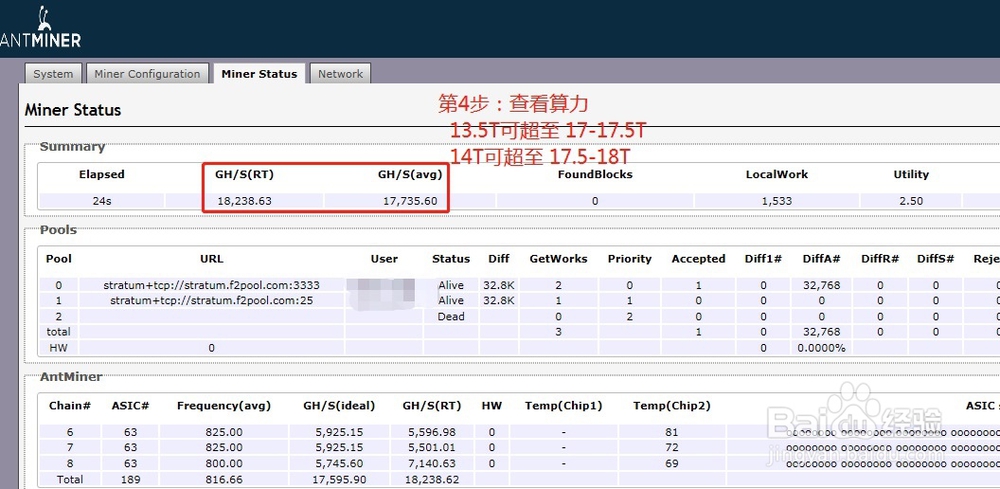Click the chain 8 ideal hashrate 5,745.60

[x=339, y=463]
